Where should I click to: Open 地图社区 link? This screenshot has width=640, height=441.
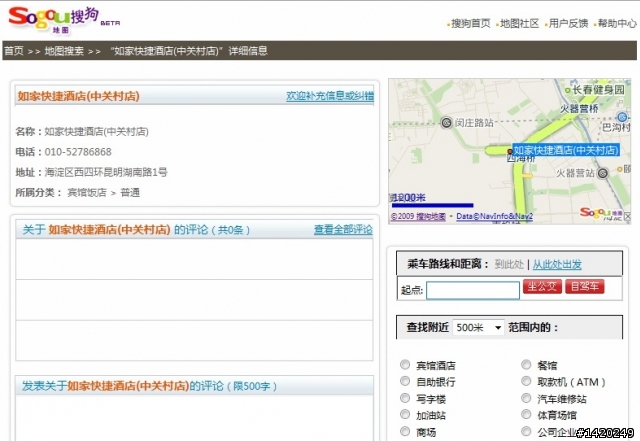520,24
